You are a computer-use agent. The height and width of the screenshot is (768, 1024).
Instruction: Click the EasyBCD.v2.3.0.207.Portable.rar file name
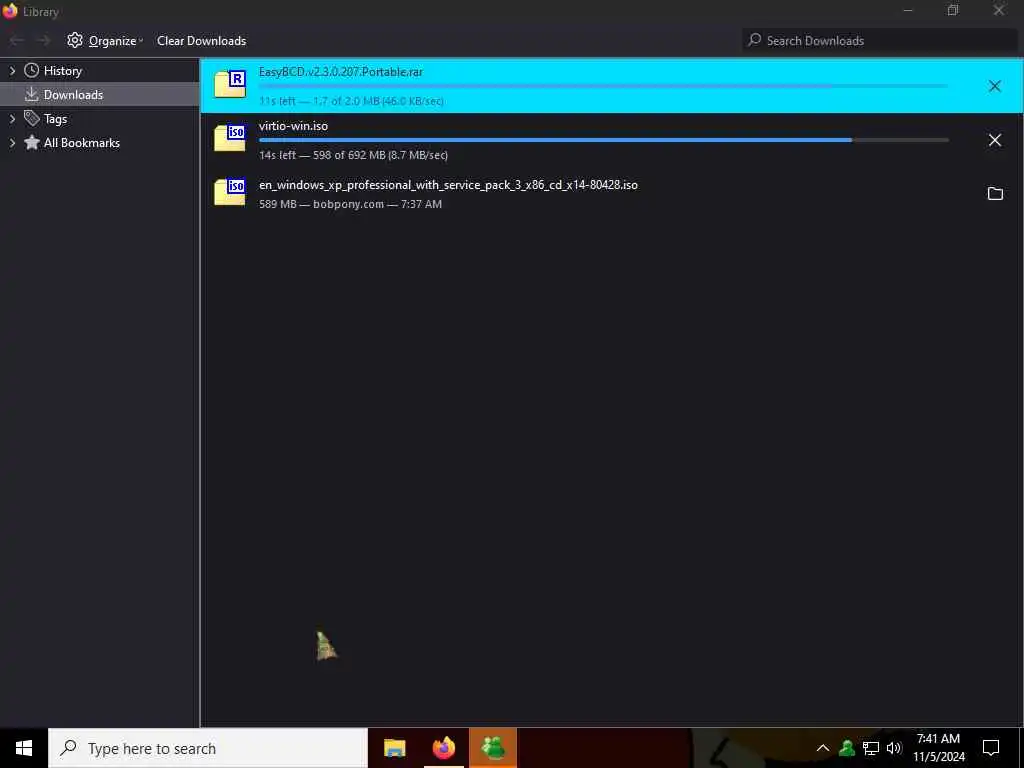click(340, 72)
